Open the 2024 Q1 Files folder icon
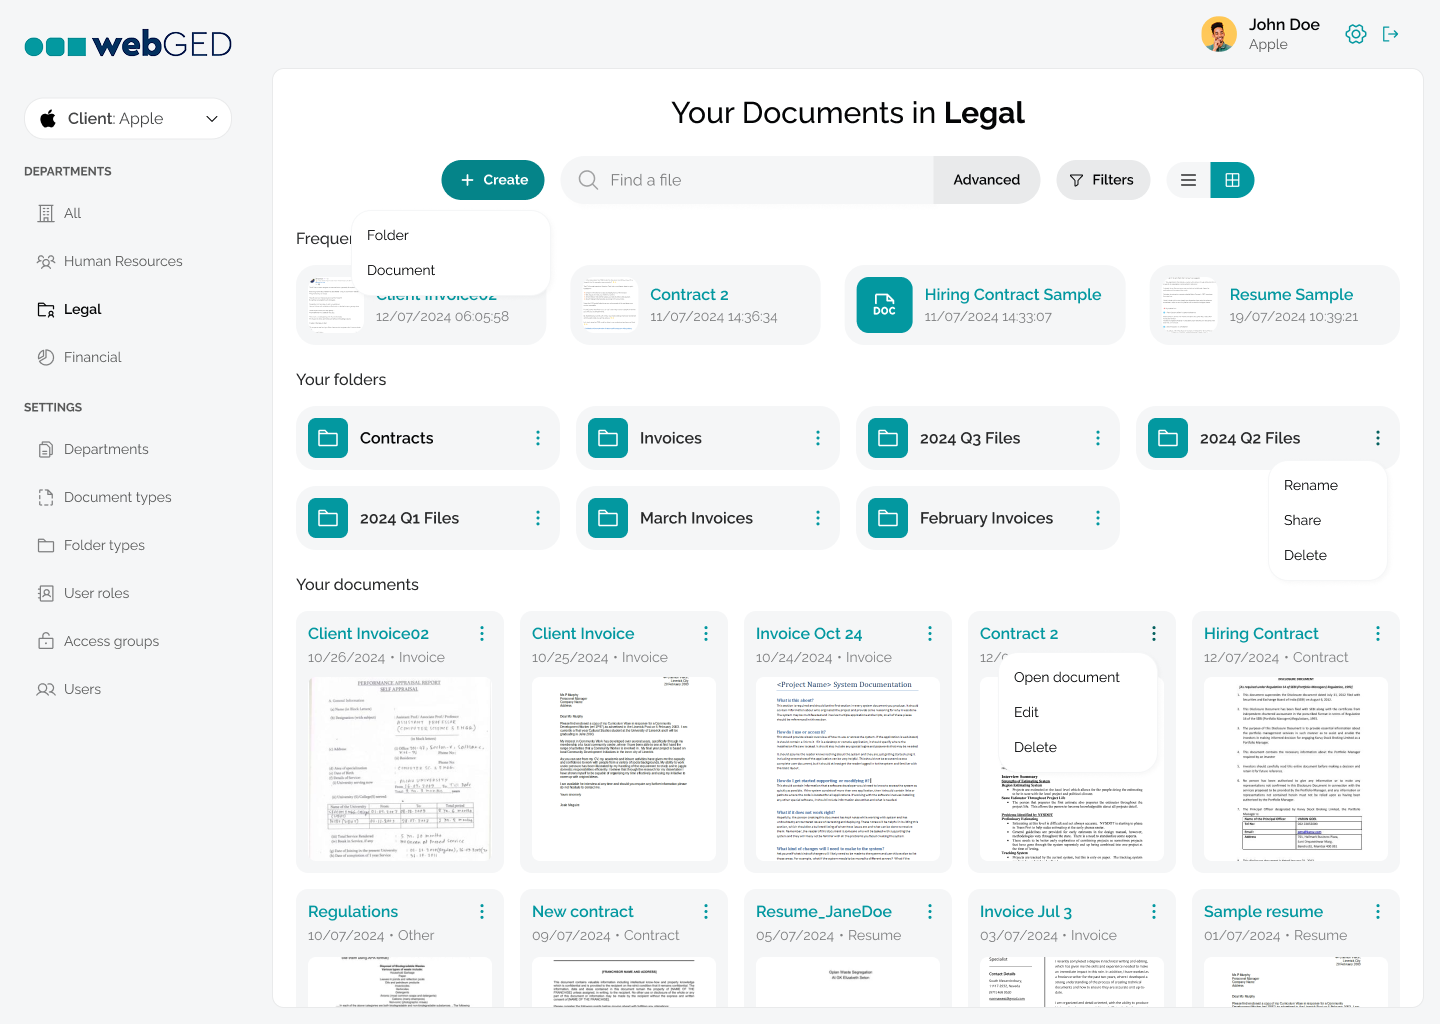This screenshot has height=1024, width=1440. (328, 518)
